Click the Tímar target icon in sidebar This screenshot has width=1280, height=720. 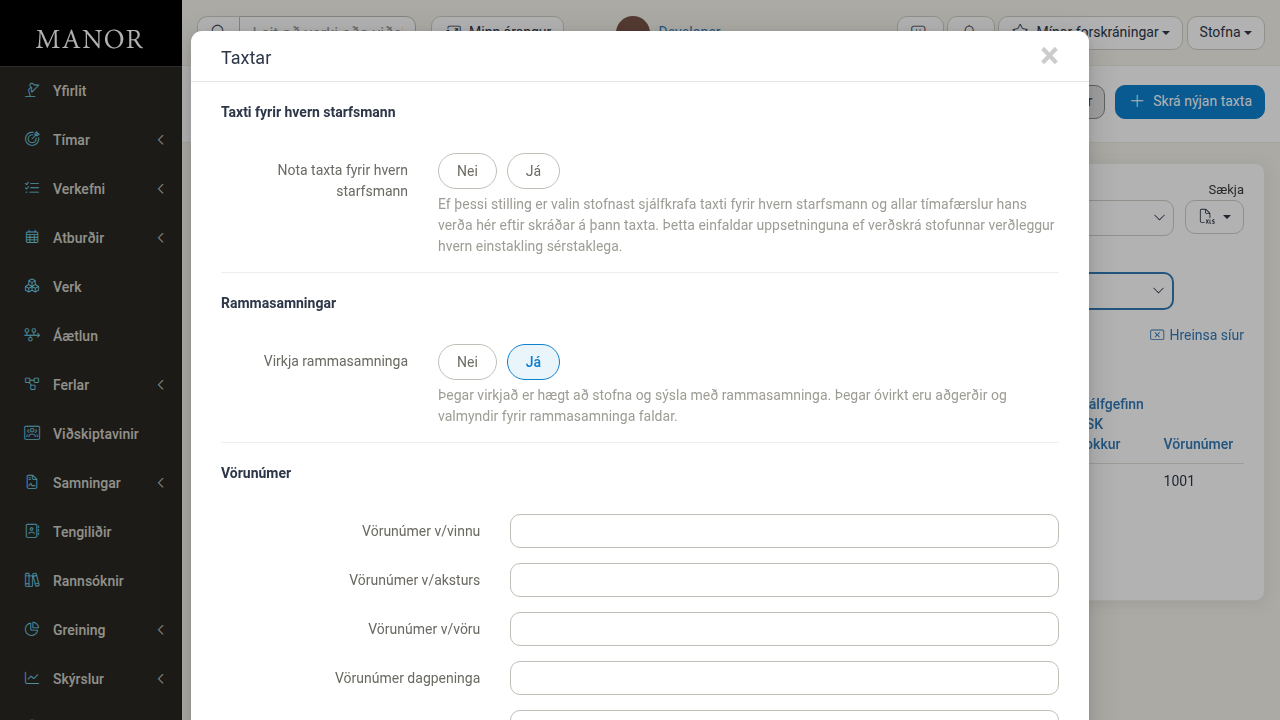(32, 140)
